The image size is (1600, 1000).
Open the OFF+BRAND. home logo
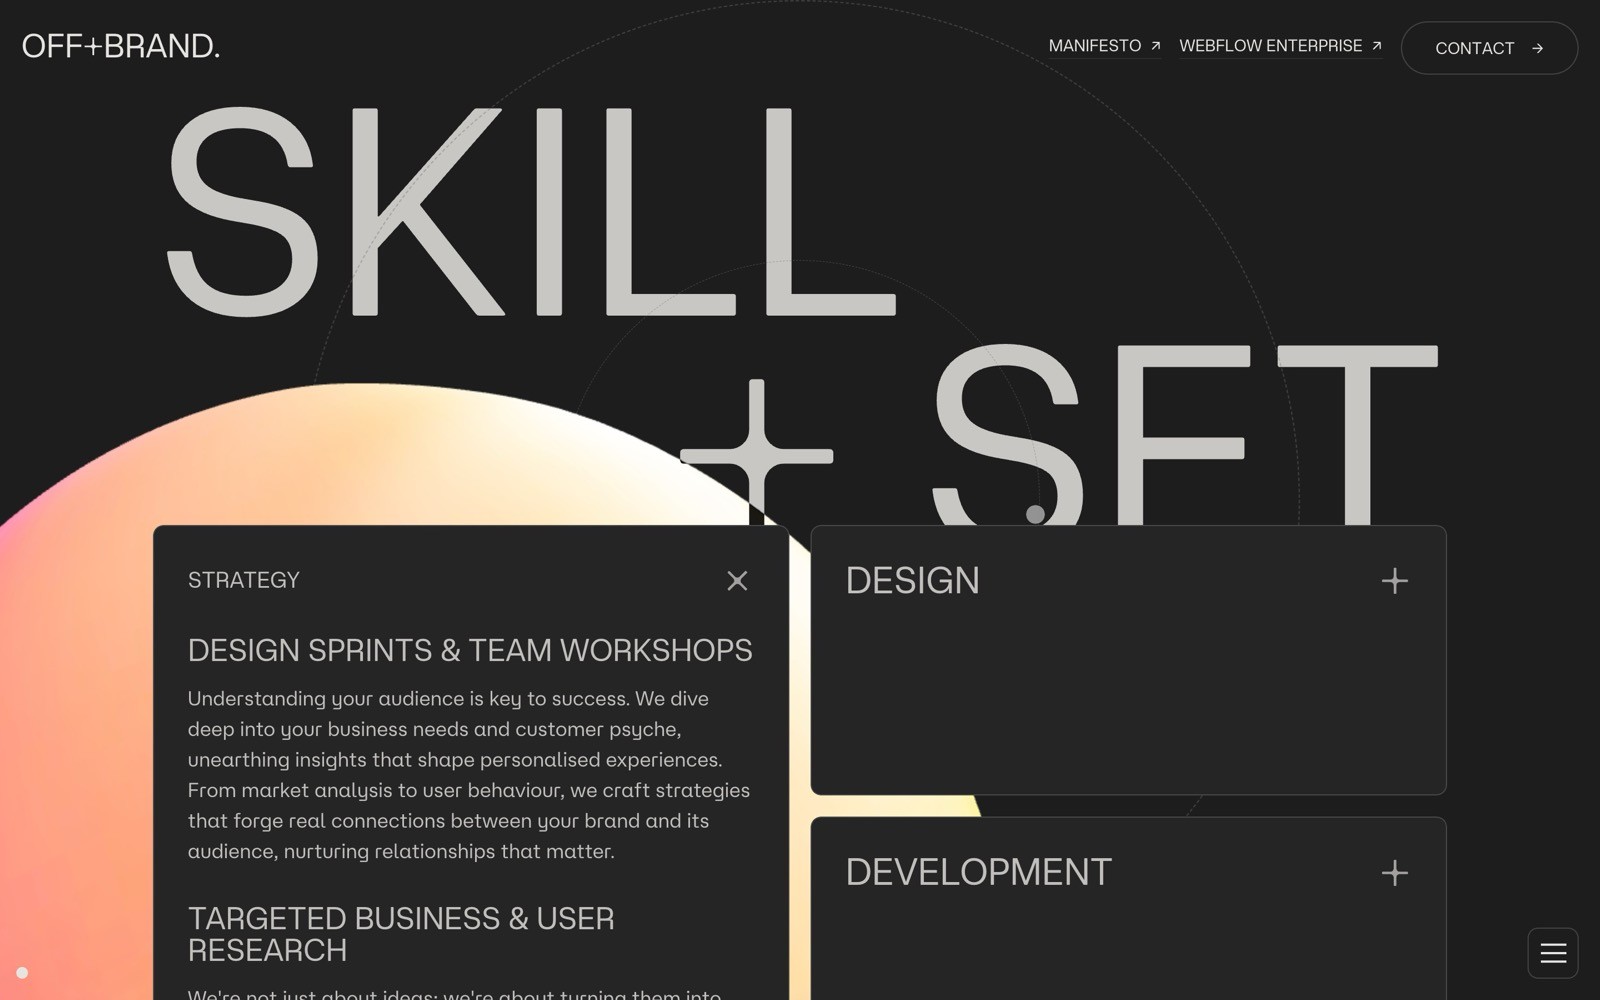click(x=120, y=46)
